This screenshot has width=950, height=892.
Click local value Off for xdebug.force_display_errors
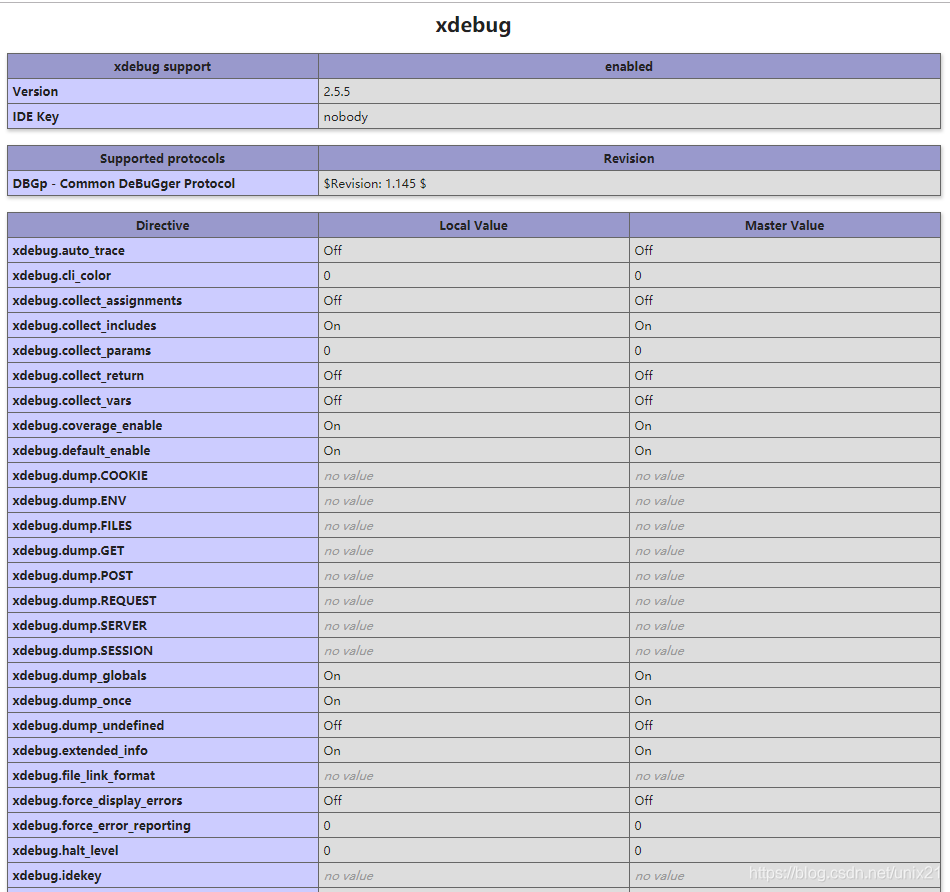[x=333, y=800]
